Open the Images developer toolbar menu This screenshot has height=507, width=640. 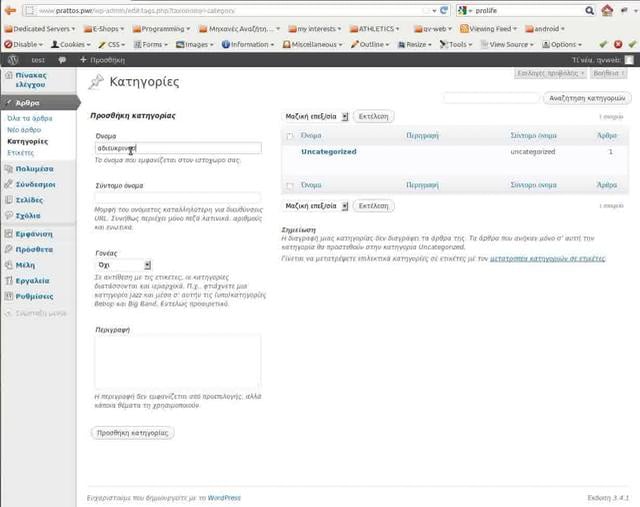194,44
